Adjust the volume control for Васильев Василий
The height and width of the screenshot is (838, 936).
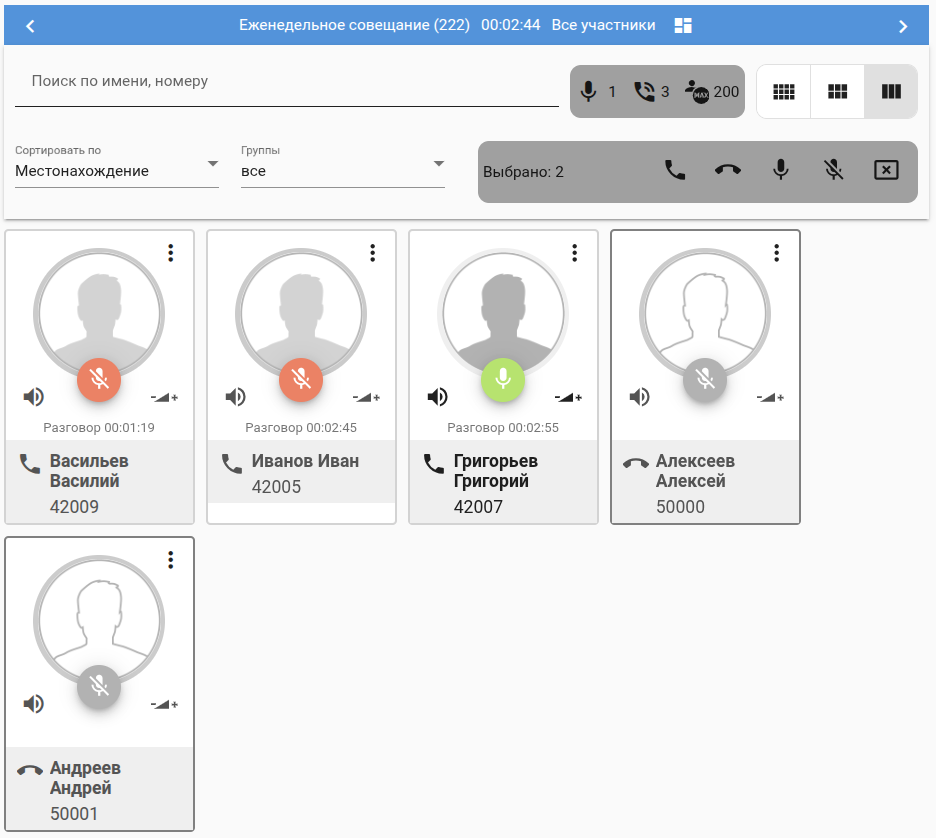coord(164,397)
